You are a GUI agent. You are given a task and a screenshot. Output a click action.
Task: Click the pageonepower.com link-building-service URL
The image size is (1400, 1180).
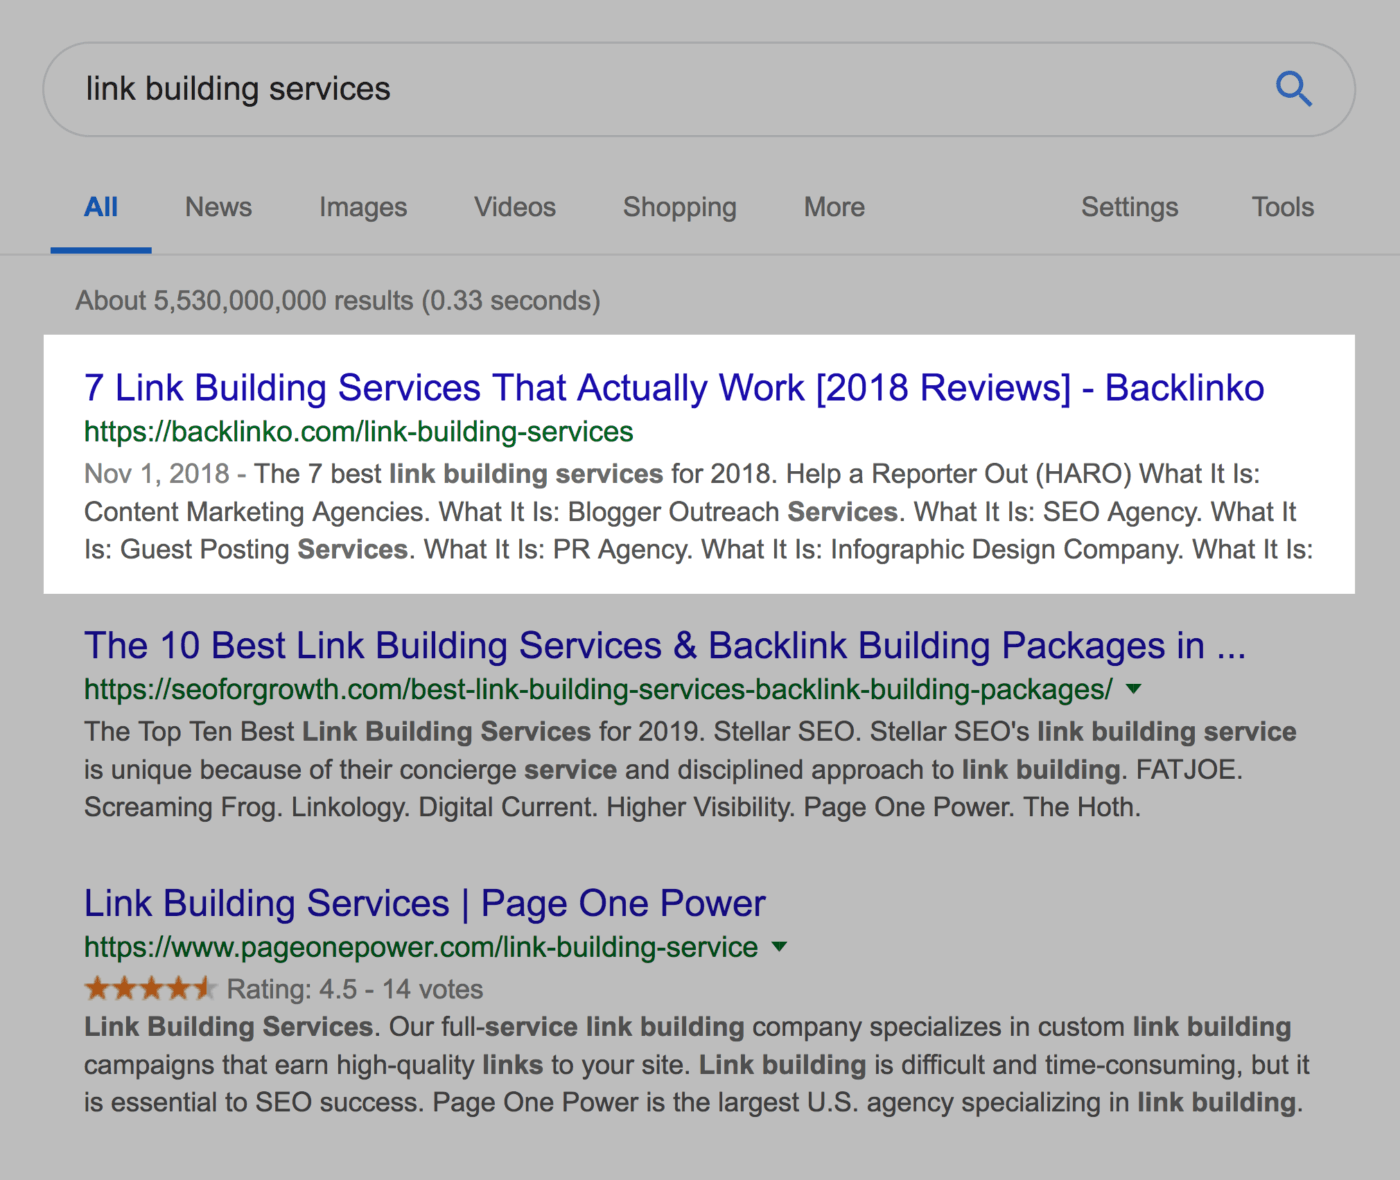[421, 947]
